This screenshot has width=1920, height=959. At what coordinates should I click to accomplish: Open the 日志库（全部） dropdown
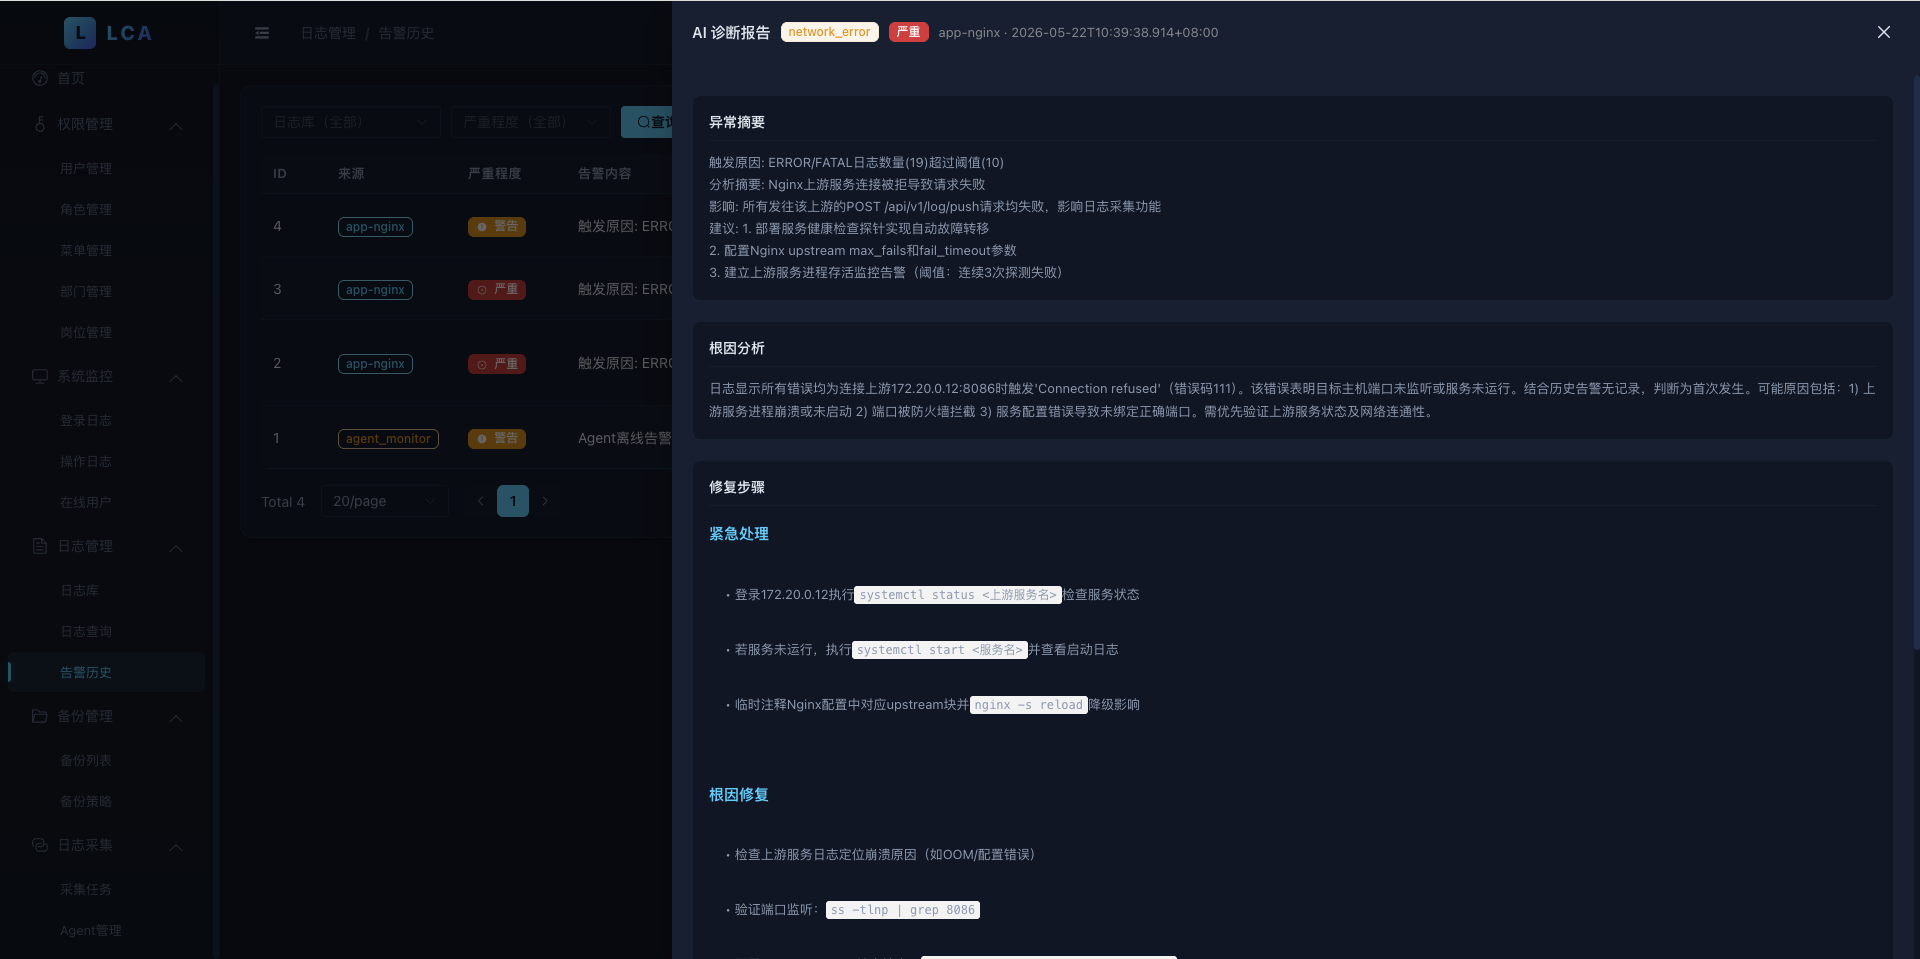(x=351, y=122)
